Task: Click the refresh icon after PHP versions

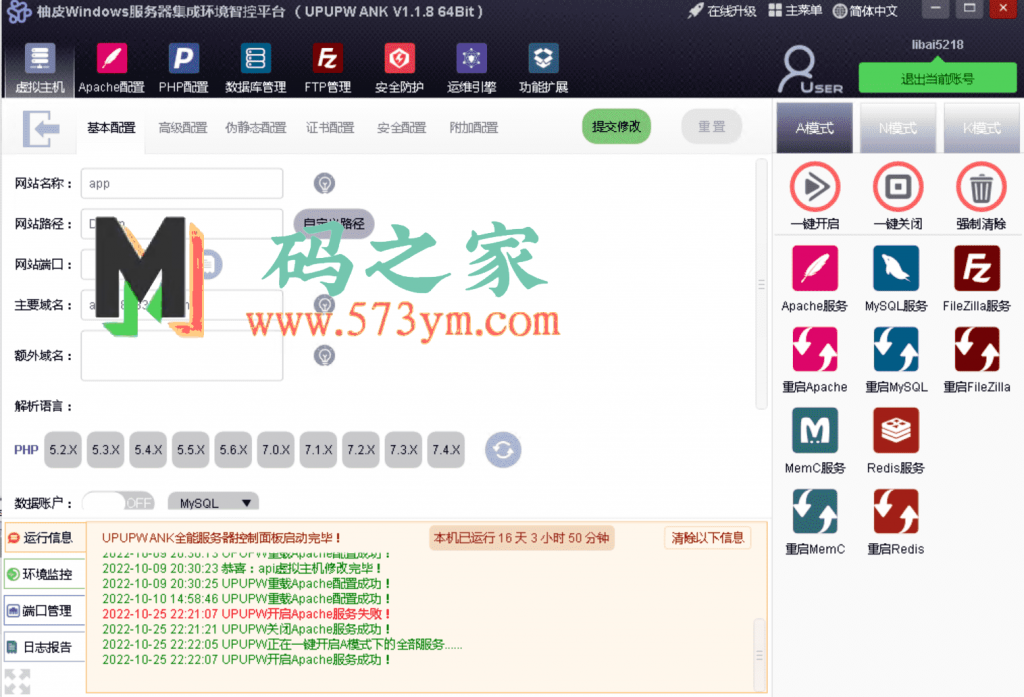Action: tap(503, 449)
